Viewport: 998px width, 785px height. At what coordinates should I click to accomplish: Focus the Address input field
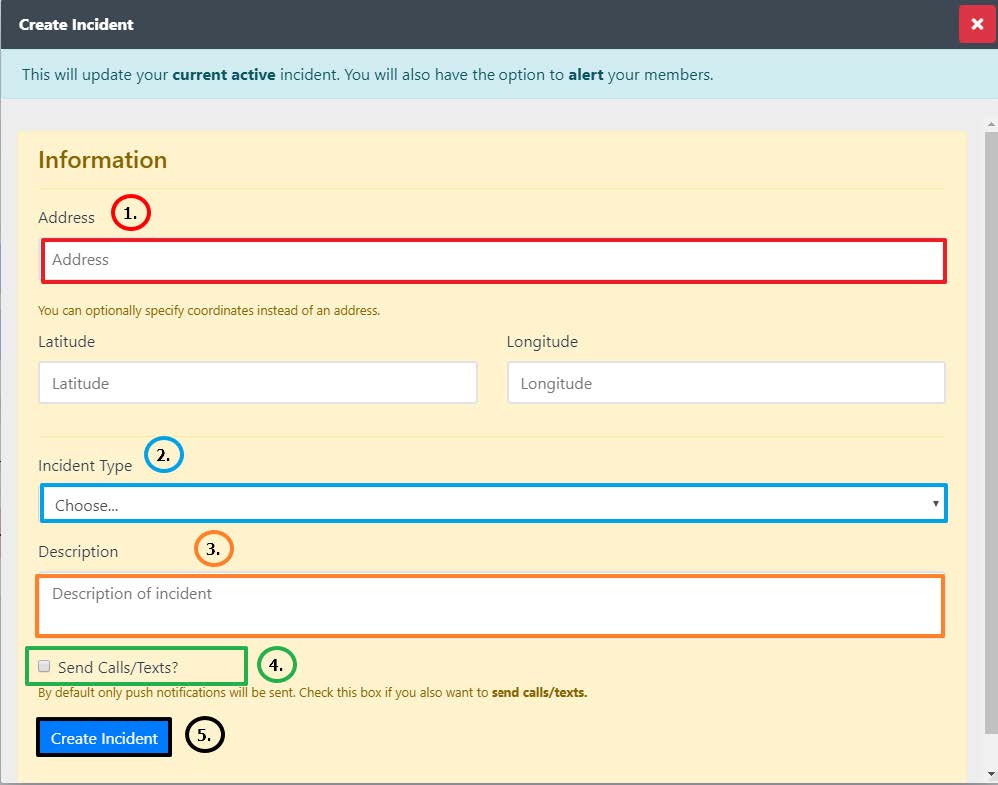click(493, 260)
